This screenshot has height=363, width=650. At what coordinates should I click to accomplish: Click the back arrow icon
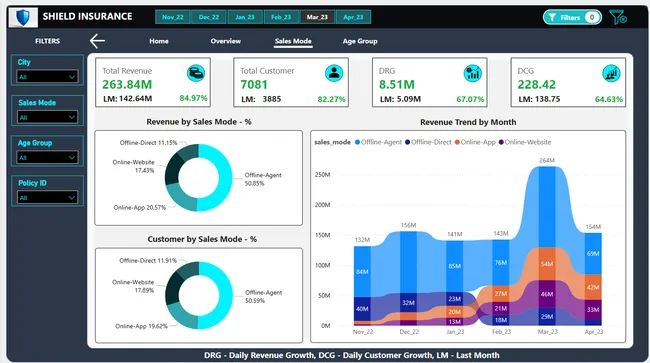point(97,41)
